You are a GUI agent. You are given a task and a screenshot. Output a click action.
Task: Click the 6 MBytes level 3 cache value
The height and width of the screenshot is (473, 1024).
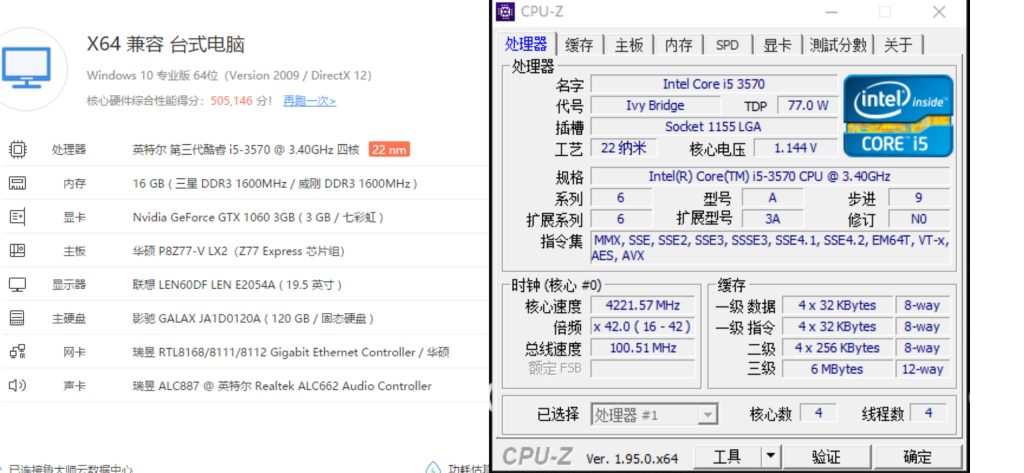coord(837,369)
